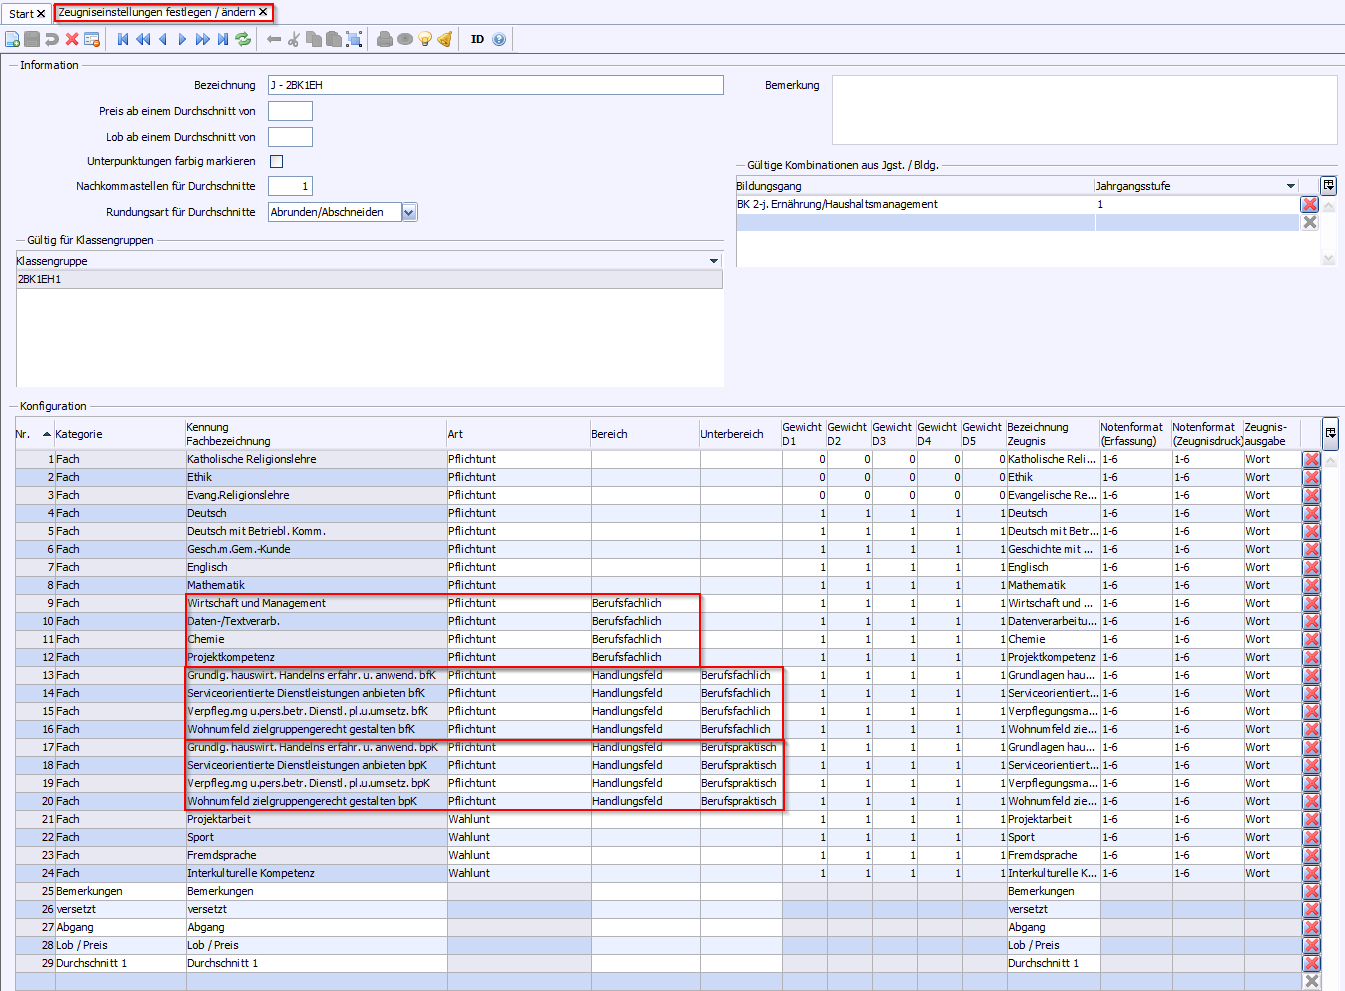Go to the next record
The height and width of the screenshot is (991, 1345).
tap(182, 39)
